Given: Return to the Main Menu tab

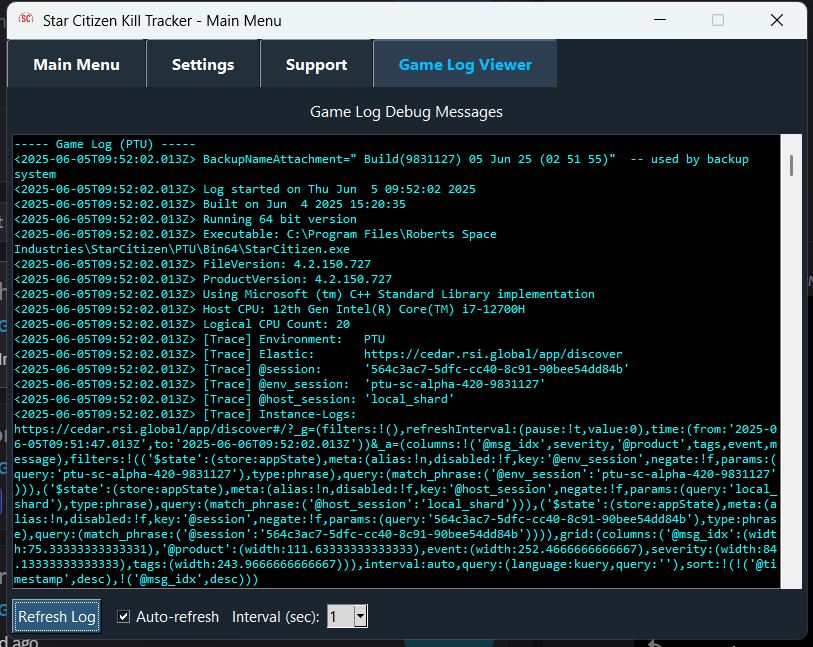Looking at the screenshot, I should tap(76, 64).
